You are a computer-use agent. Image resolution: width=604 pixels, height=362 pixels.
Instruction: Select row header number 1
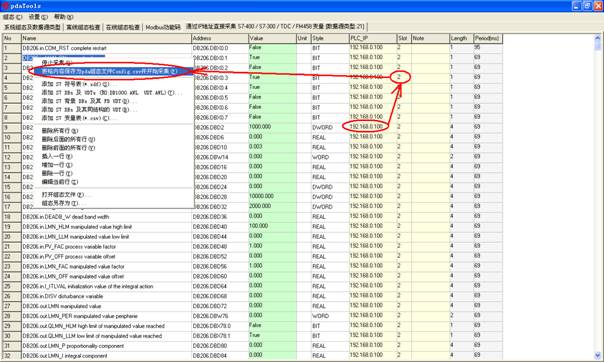click(x=12, y=48)
